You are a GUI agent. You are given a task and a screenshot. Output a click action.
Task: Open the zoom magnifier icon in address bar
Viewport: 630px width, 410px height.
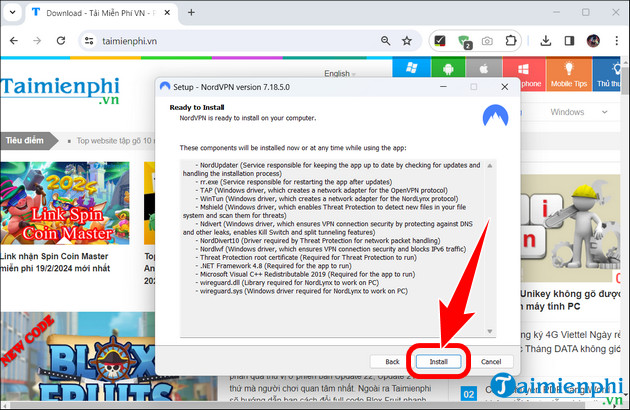(x=386, y=41)
